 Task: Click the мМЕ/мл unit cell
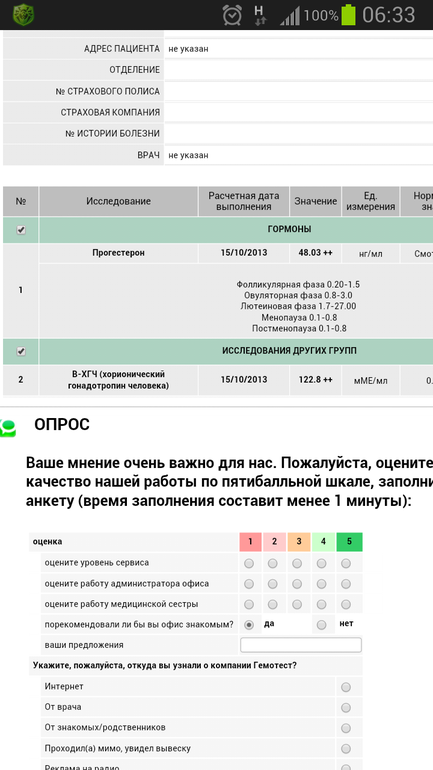[371, 380]
